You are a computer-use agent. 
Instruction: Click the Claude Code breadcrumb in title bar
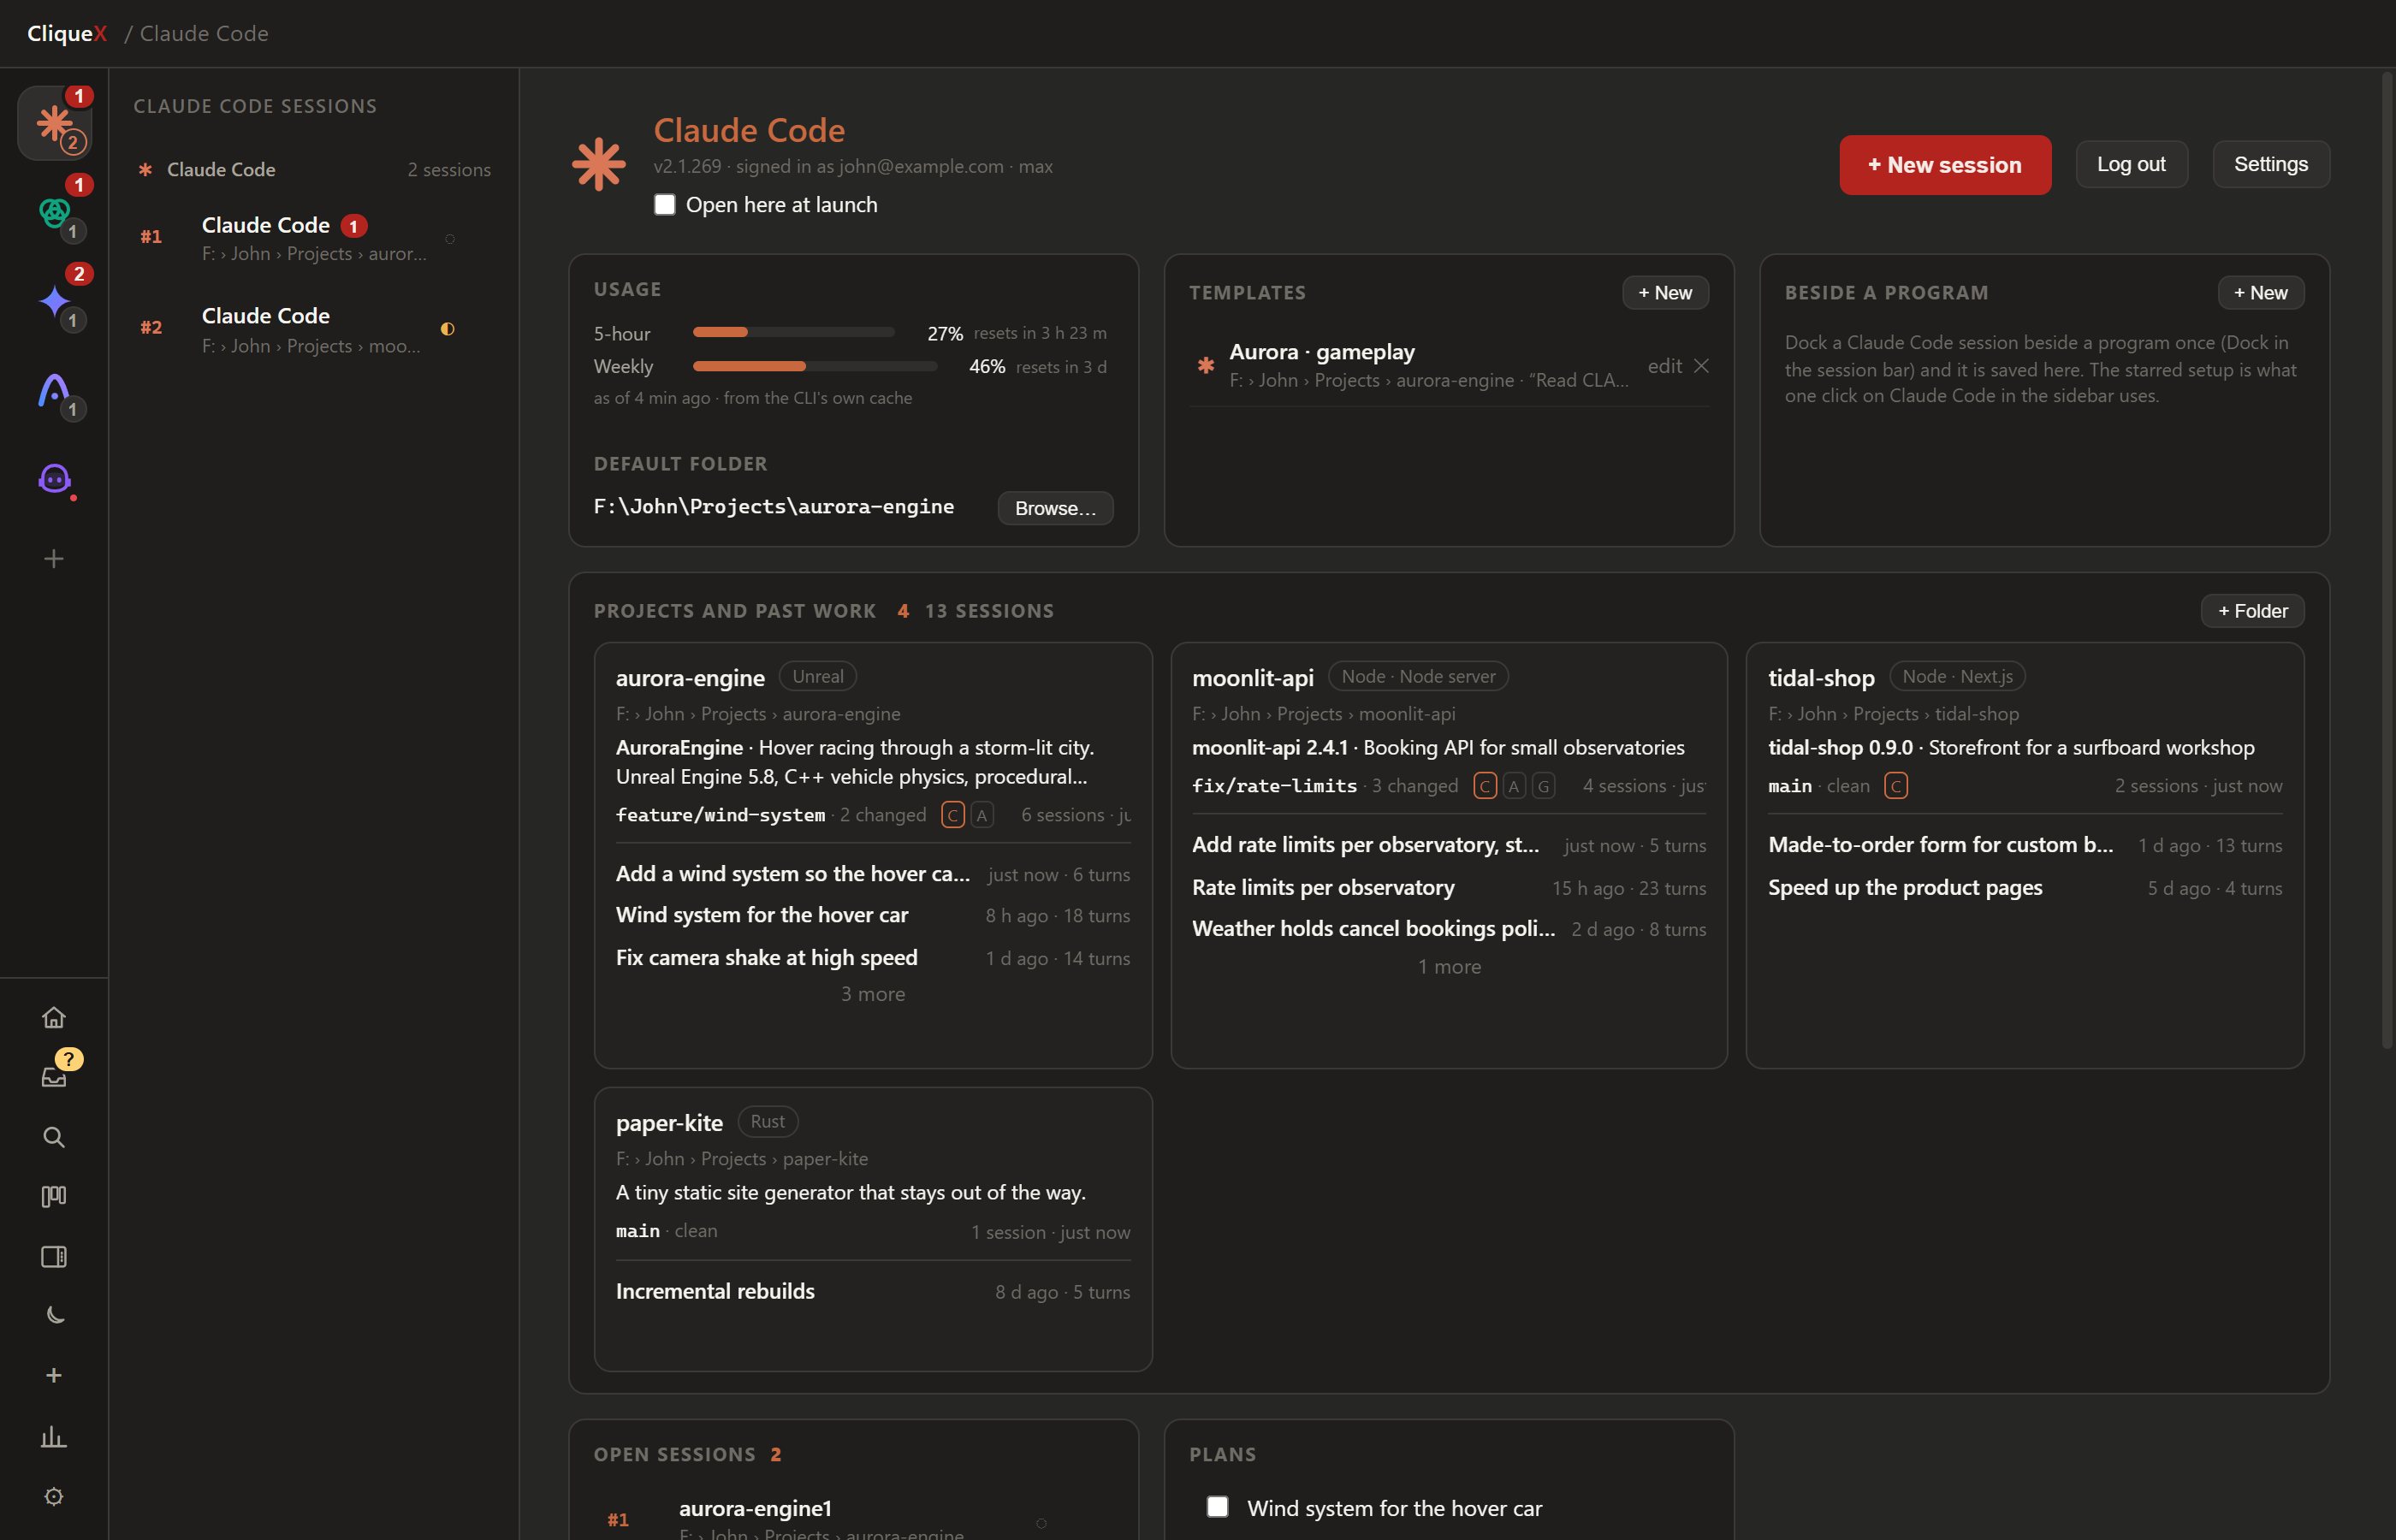pyautogui.click(x=204, y=33)
